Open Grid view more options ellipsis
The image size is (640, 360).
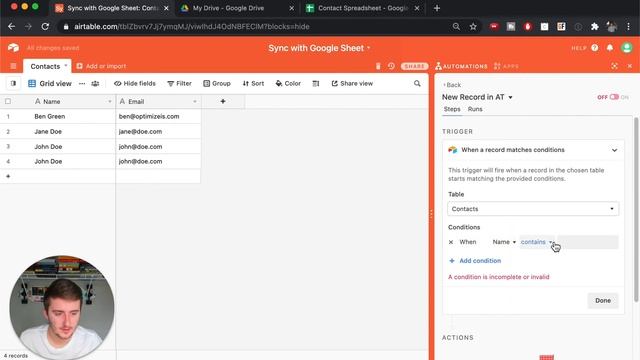tap(82, 83)
